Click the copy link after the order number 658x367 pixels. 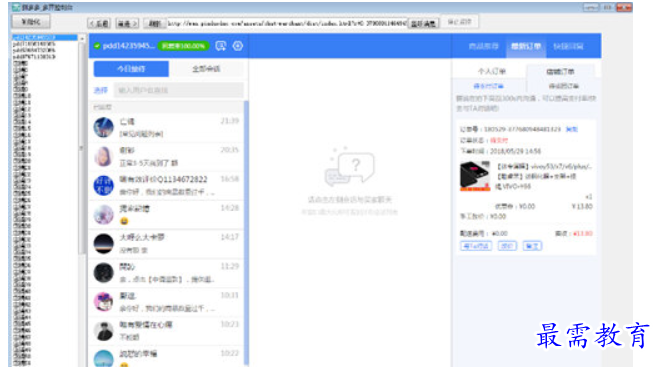click(x=572, y=129)
